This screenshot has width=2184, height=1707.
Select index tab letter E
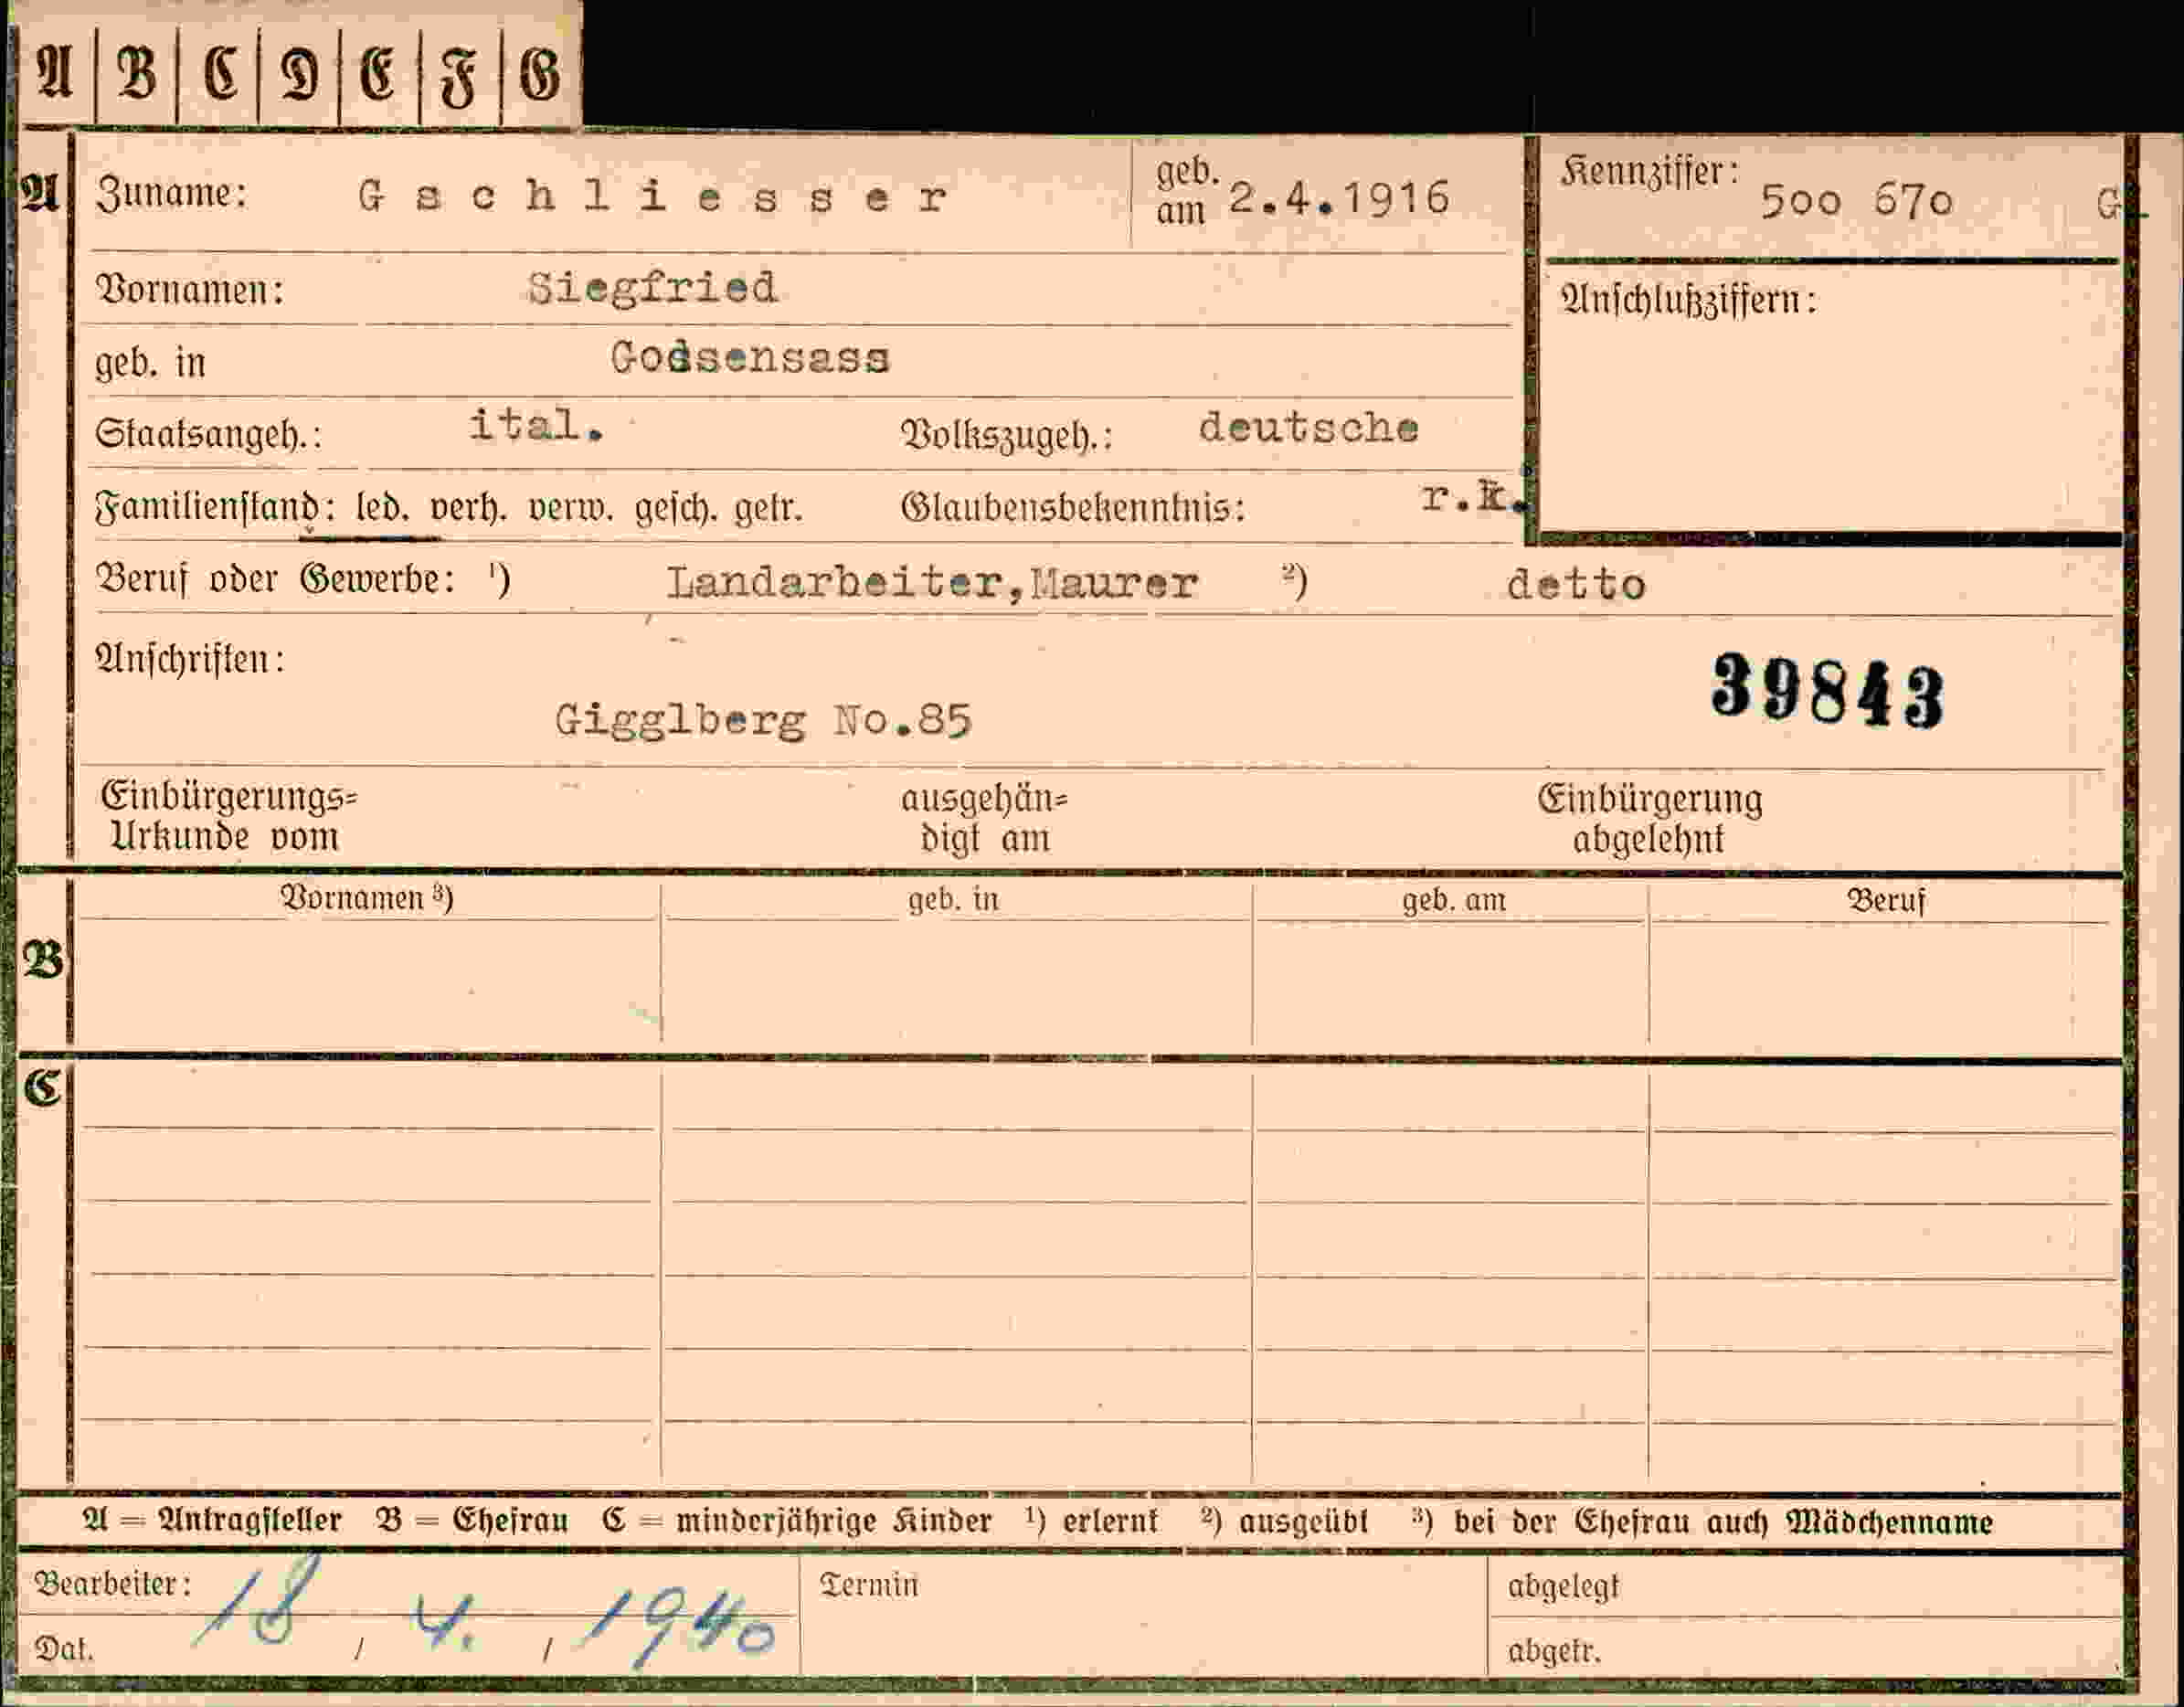[x=377, y=75]
